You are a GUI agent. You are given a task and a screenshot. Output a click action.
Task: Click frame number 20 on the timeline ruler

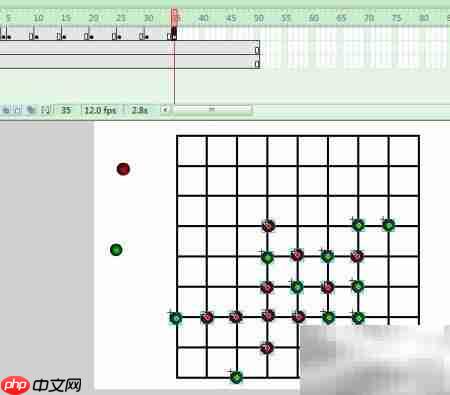(94, 18)
